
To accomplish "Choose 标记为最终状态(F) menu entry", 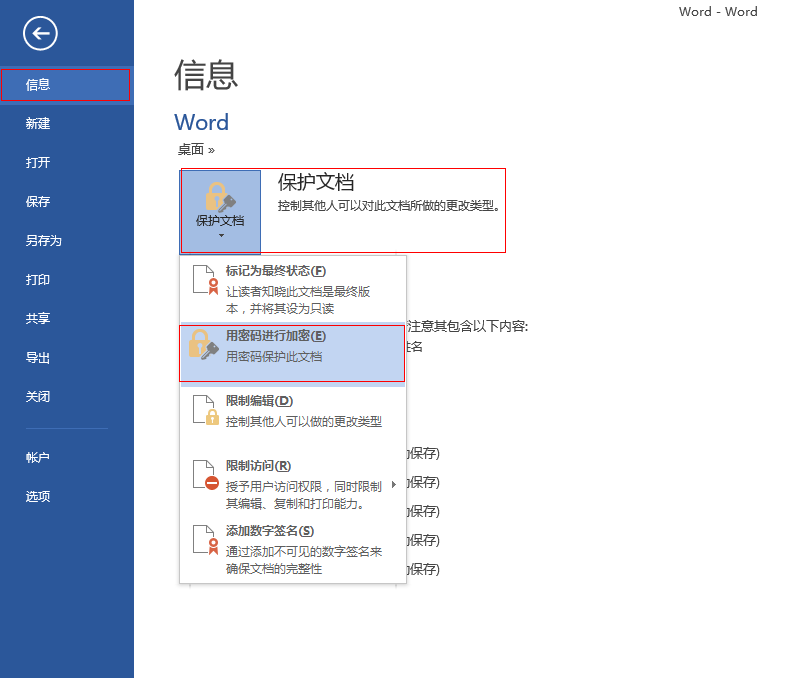I will pyautogui.click(x=293, y=290).
